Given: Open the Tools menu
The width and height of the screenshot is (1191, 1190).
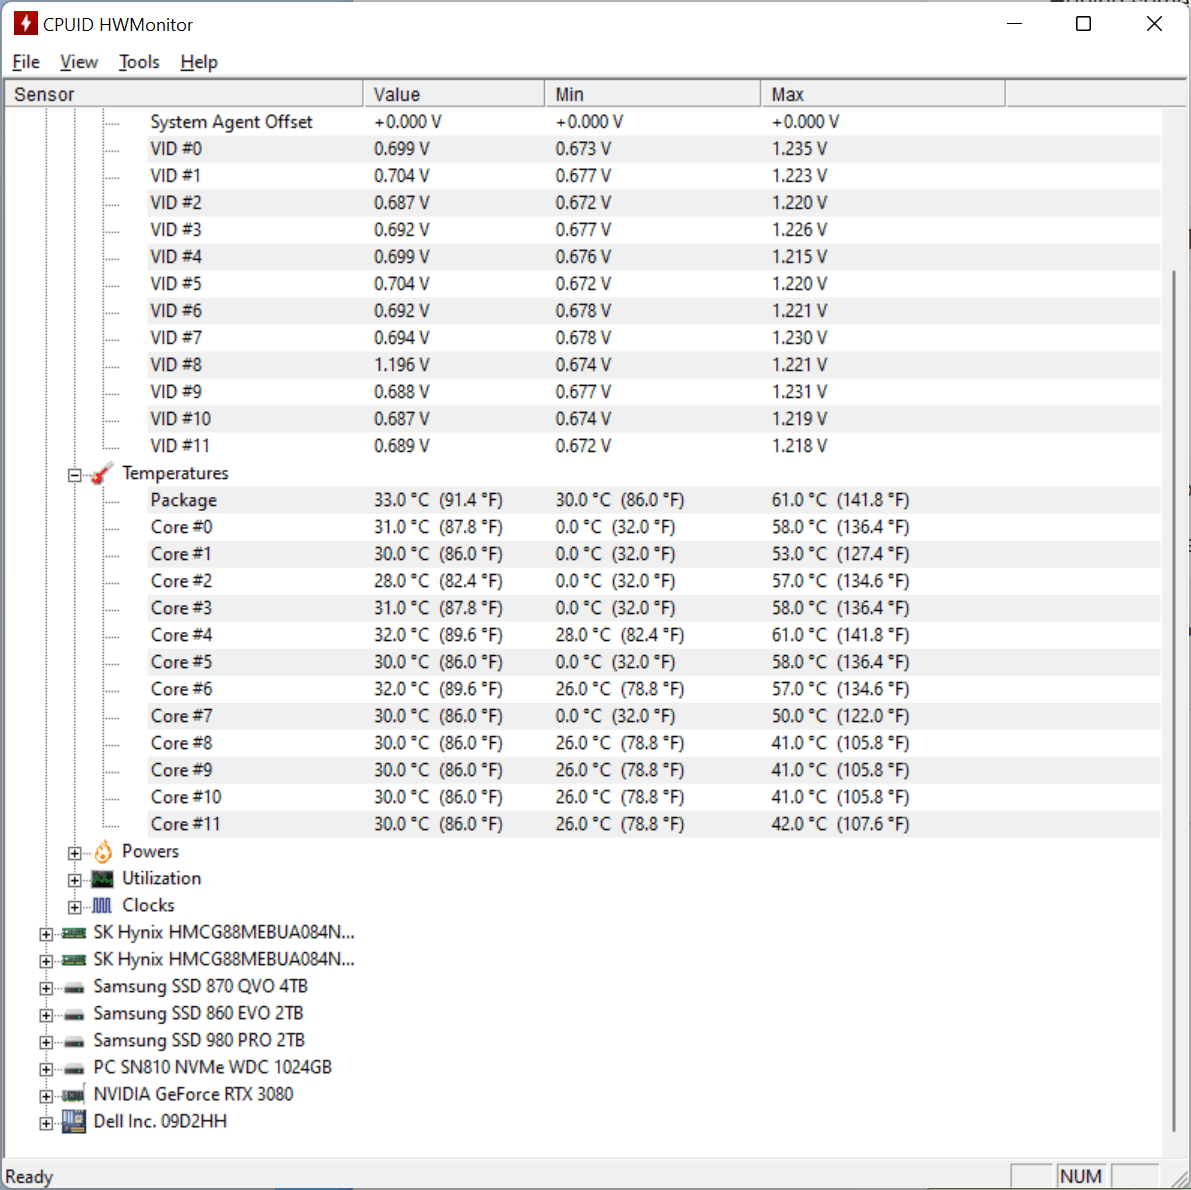Looking at the screenshot, I should [139, 62].
